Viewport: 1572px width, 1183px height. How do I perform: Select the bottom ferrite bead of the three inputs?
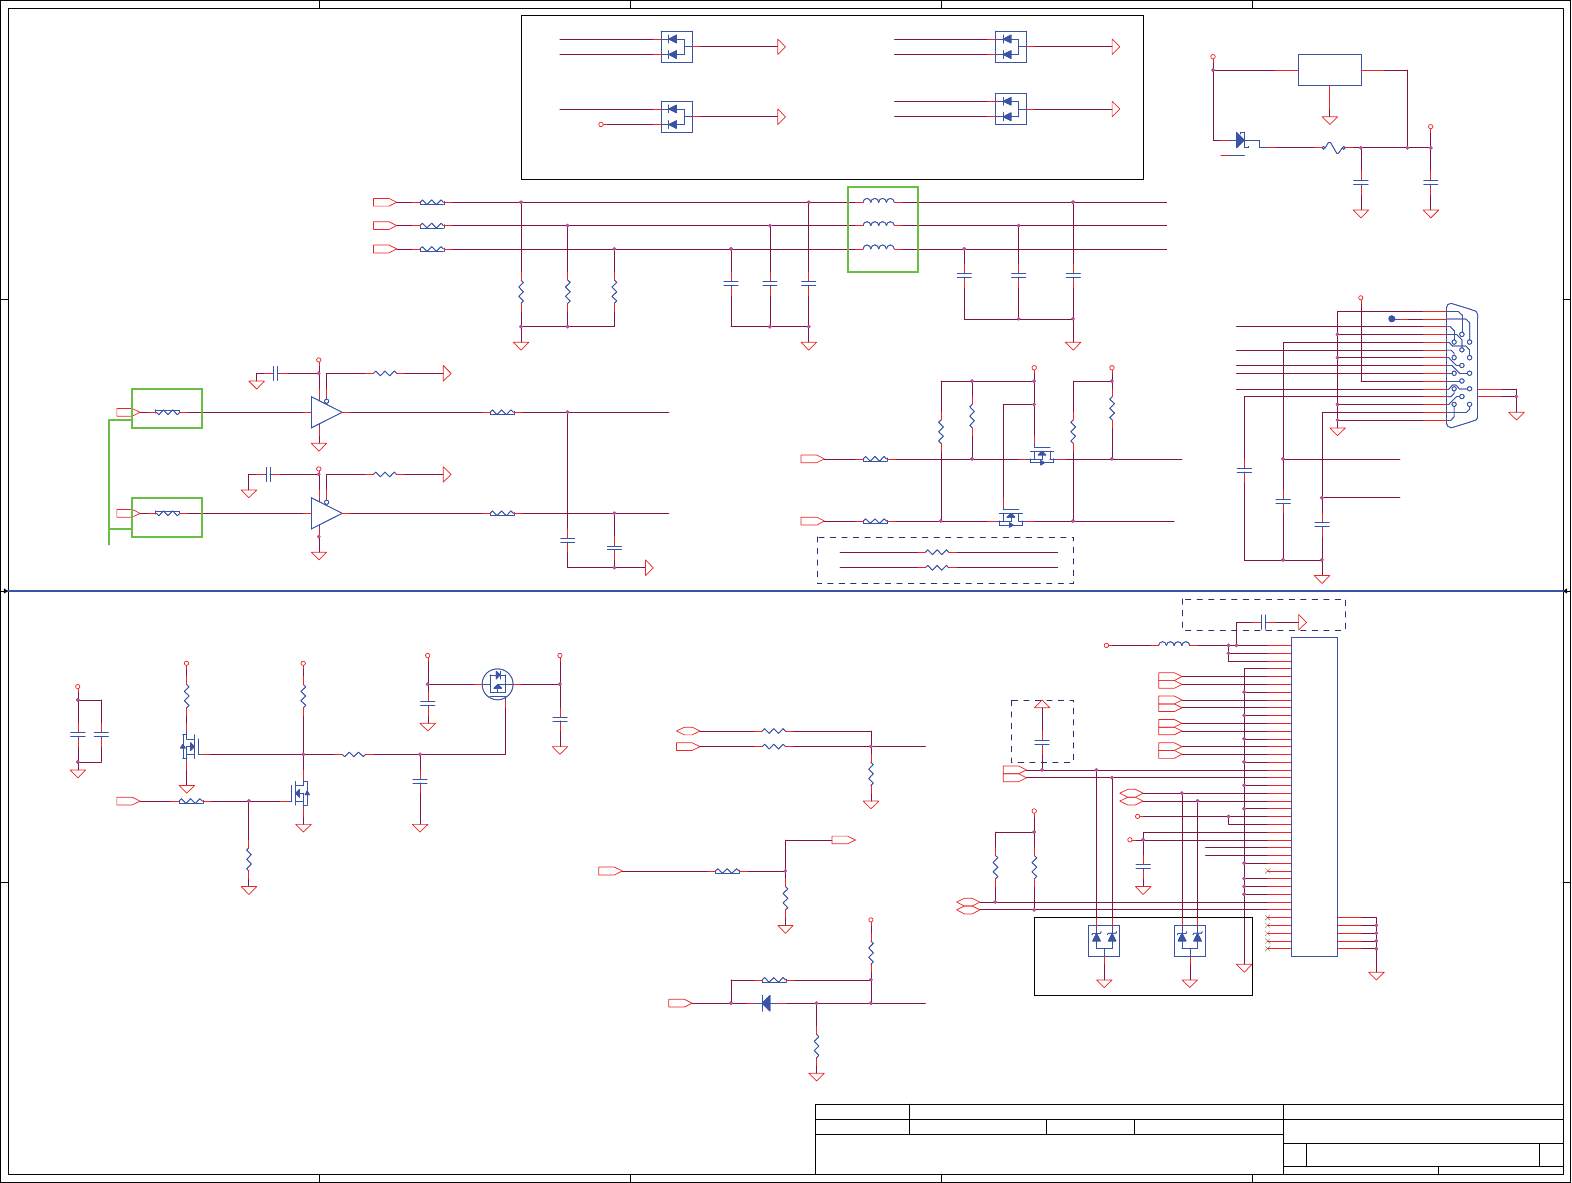pos(432,249)
